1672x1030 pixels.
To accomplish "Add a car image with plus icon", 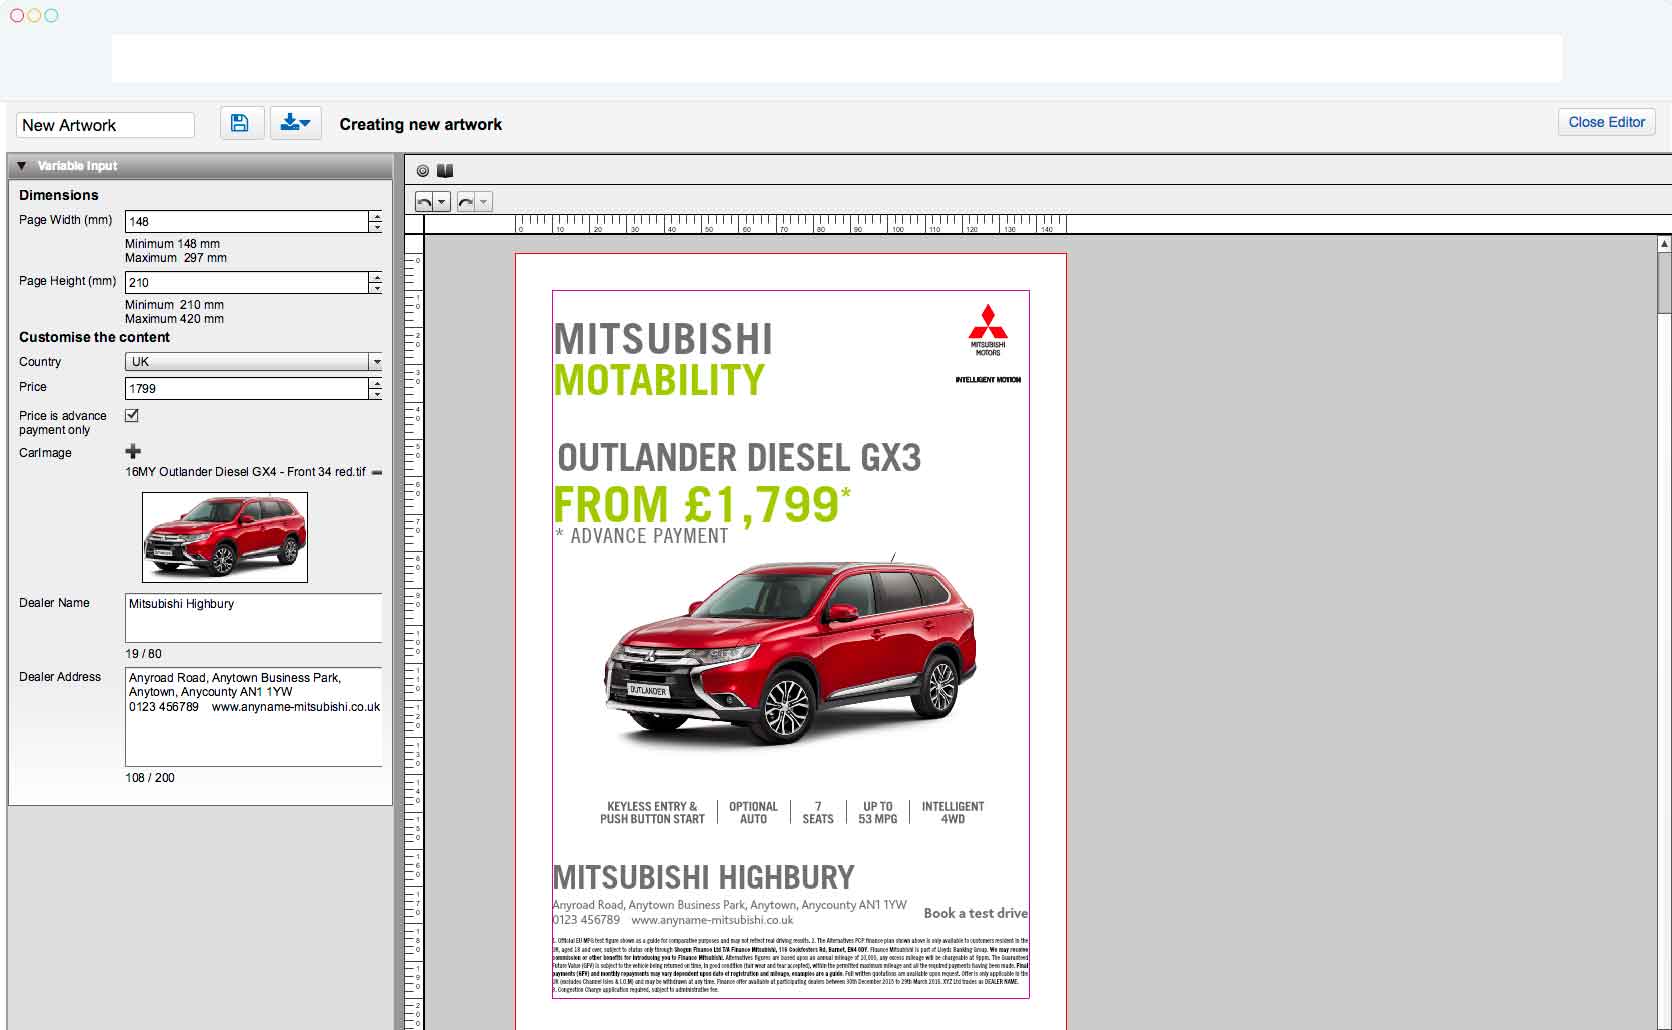I will [x=133, y=452].
